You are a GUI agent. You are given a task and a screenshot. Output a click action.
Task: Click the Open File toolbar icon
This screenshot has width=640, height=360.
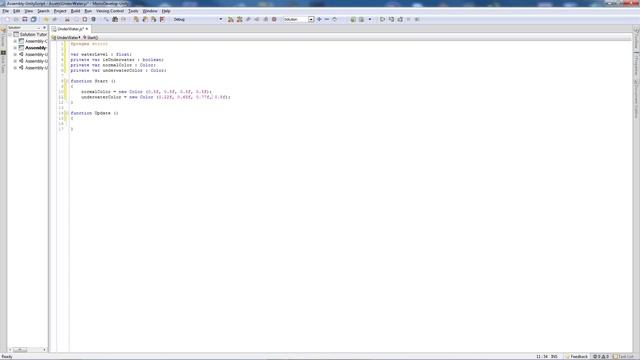[16, 19]
